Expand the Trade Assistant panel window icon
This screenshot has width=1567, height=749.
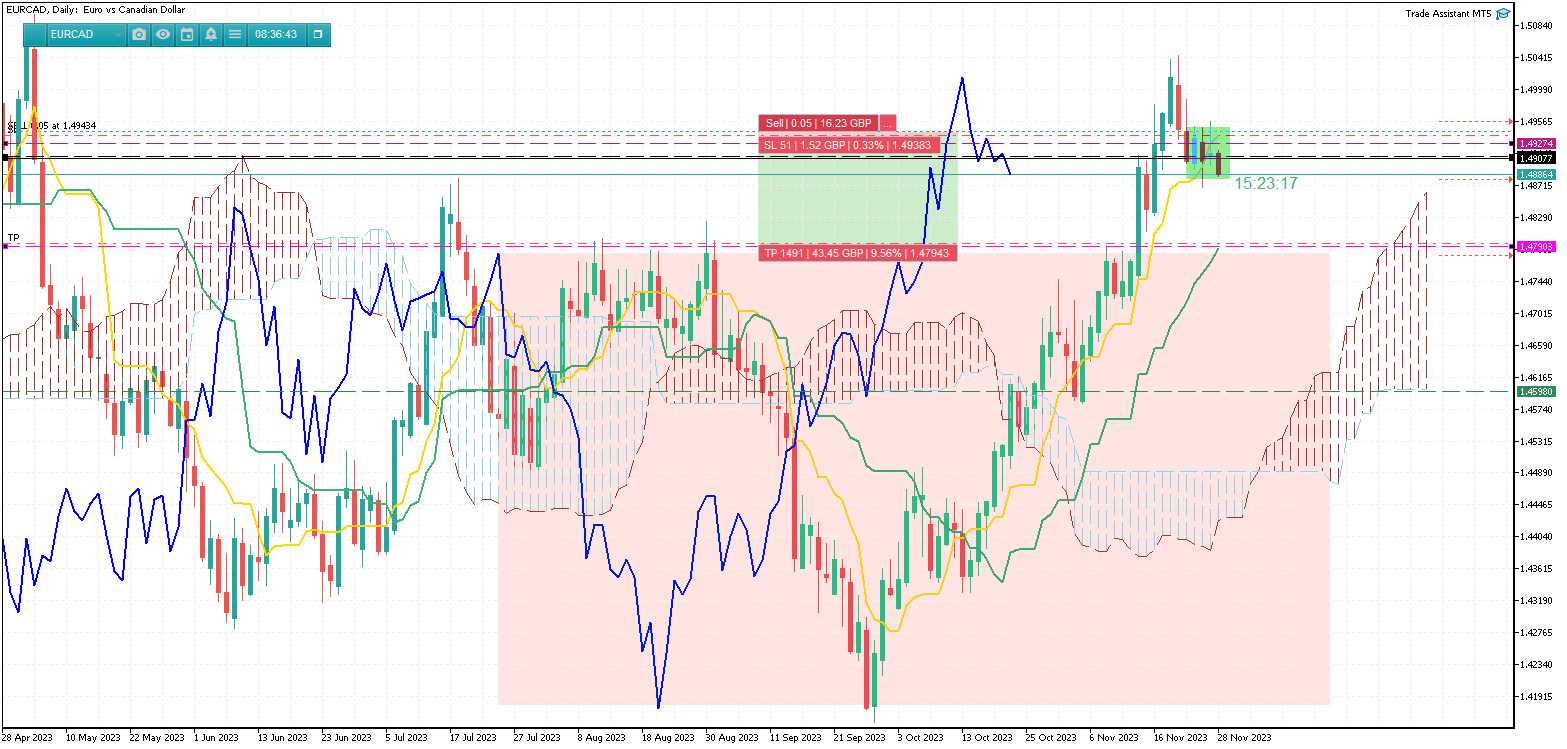(318, 34)
